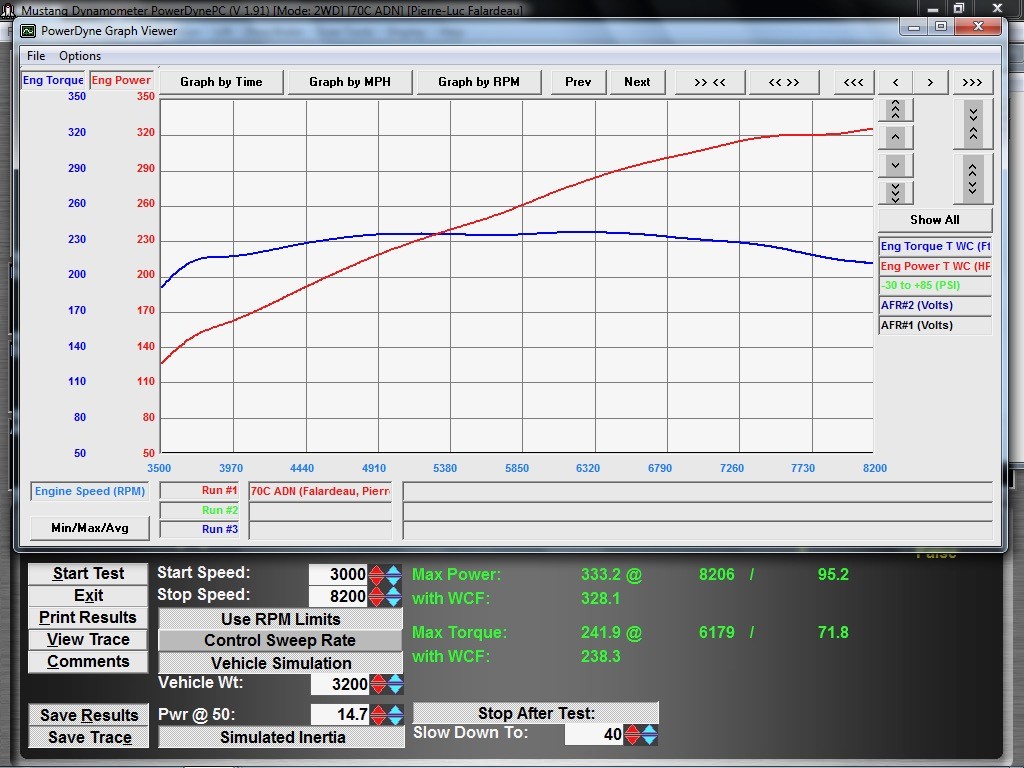Viewport: 1024px width, 768px height.
Task: Select the Run #3 label
Action: click(200, 530)
